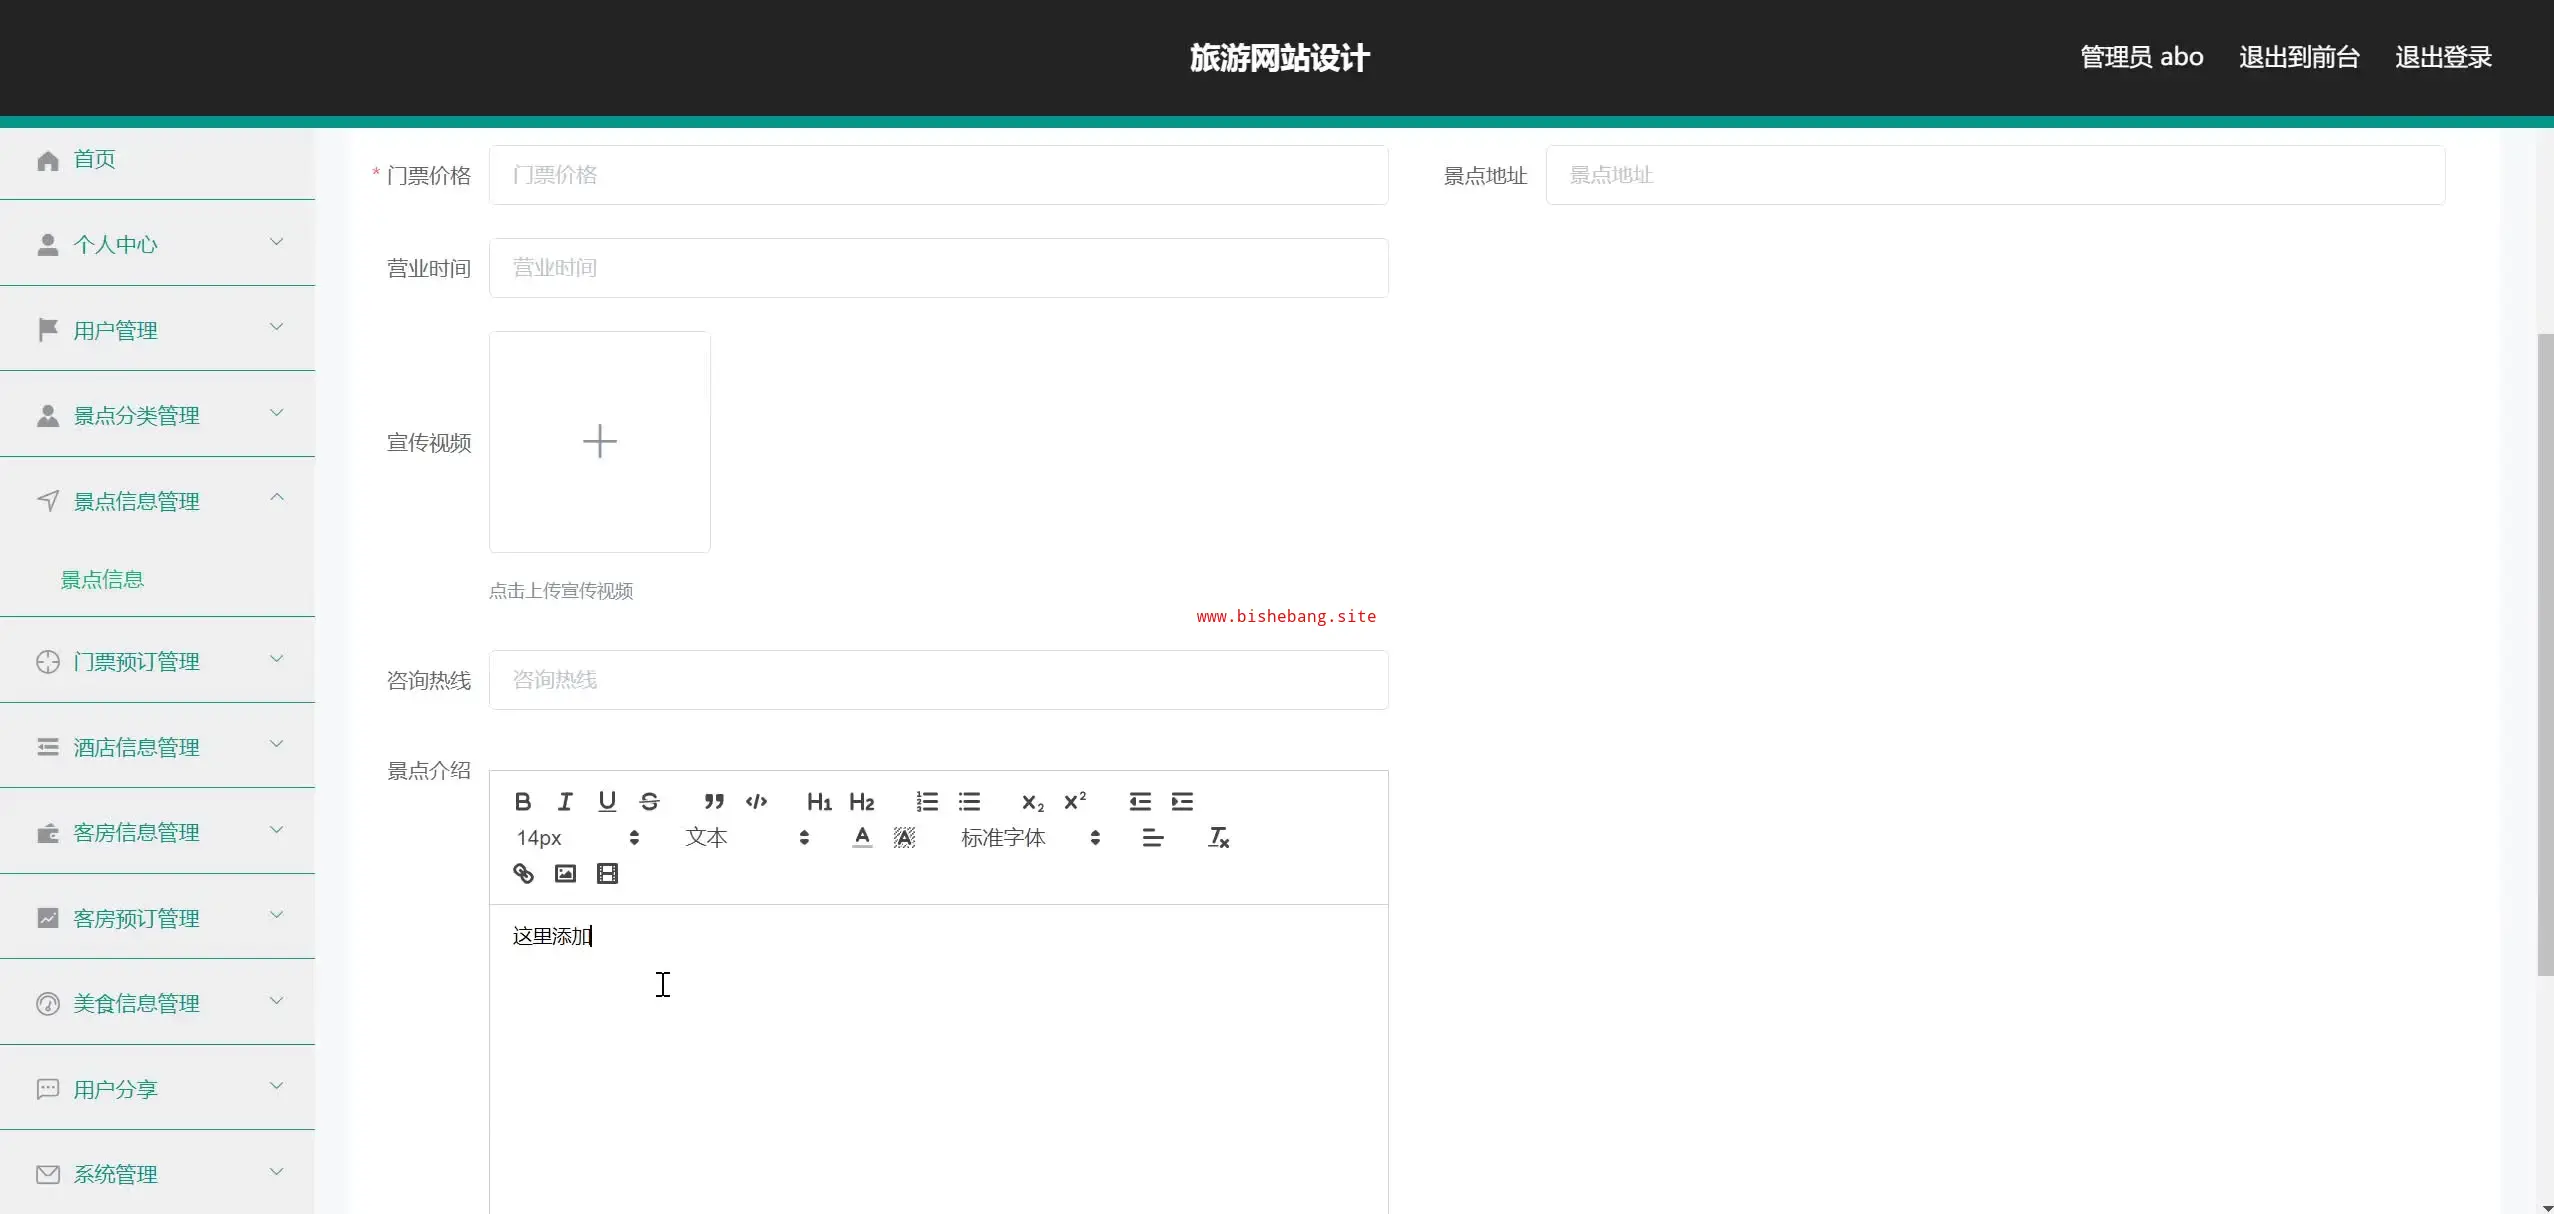Open the 标准字体 font family dropdown

coord(1030,838)
